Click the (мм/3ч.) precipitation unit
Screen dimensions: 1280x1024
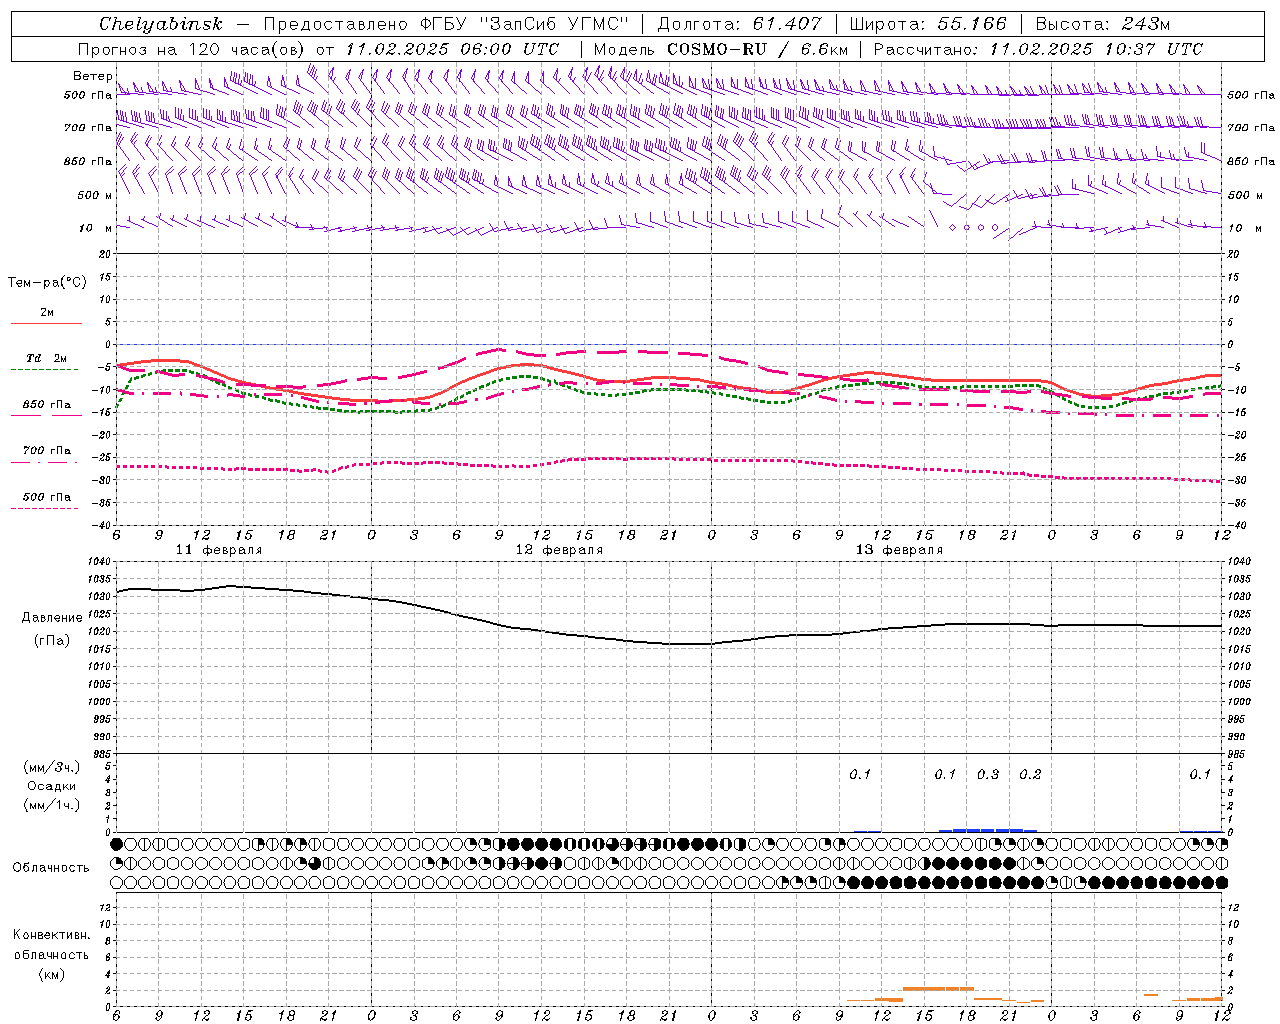click(x=51, y=767)
